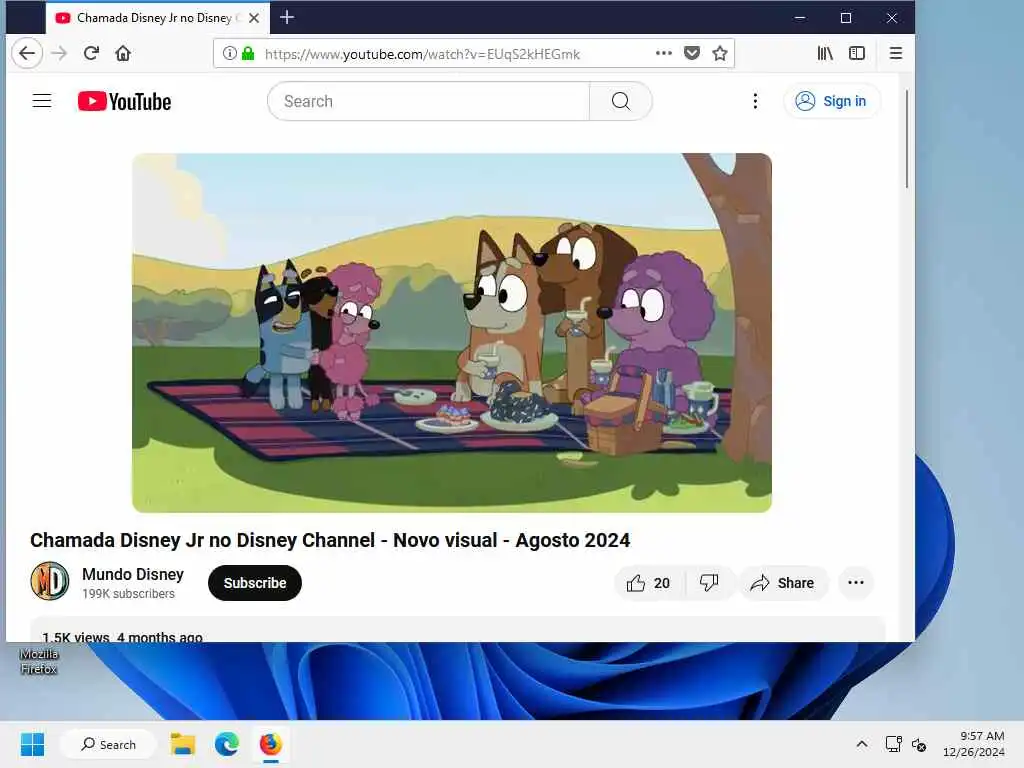Open page actions three-dot menu in address bar
1024x768 pixels.
(x=664, y=53)
